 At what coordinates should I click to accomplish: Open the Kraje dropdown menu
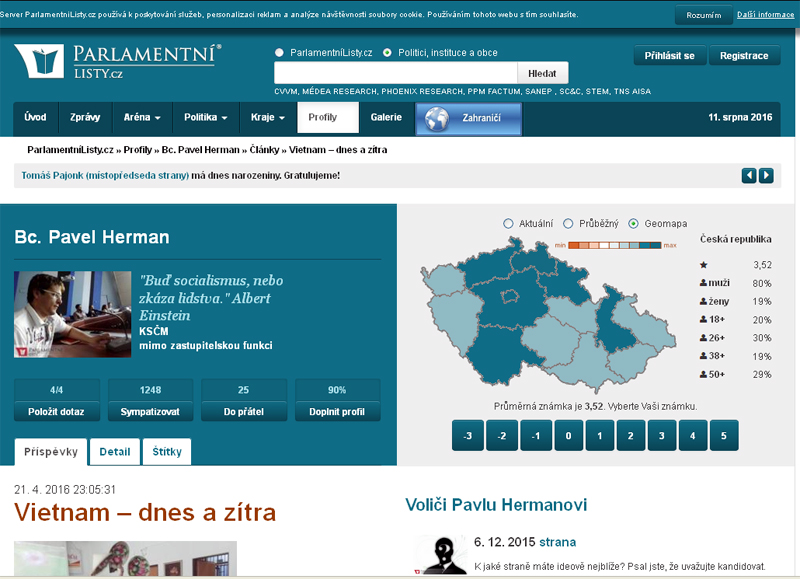[x=268, y=118]
